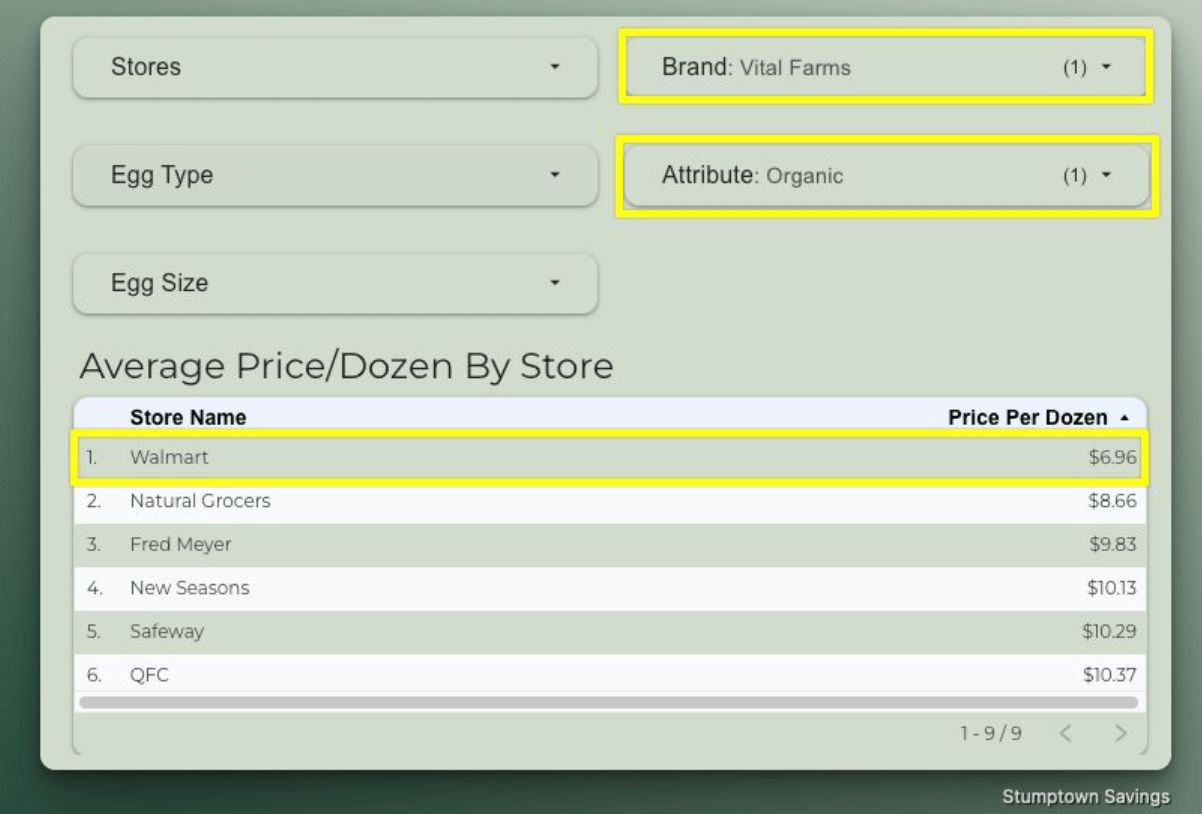Go to next page of table results
This screenshot has height=814, width=1202.
click(x=1119, y=734)
